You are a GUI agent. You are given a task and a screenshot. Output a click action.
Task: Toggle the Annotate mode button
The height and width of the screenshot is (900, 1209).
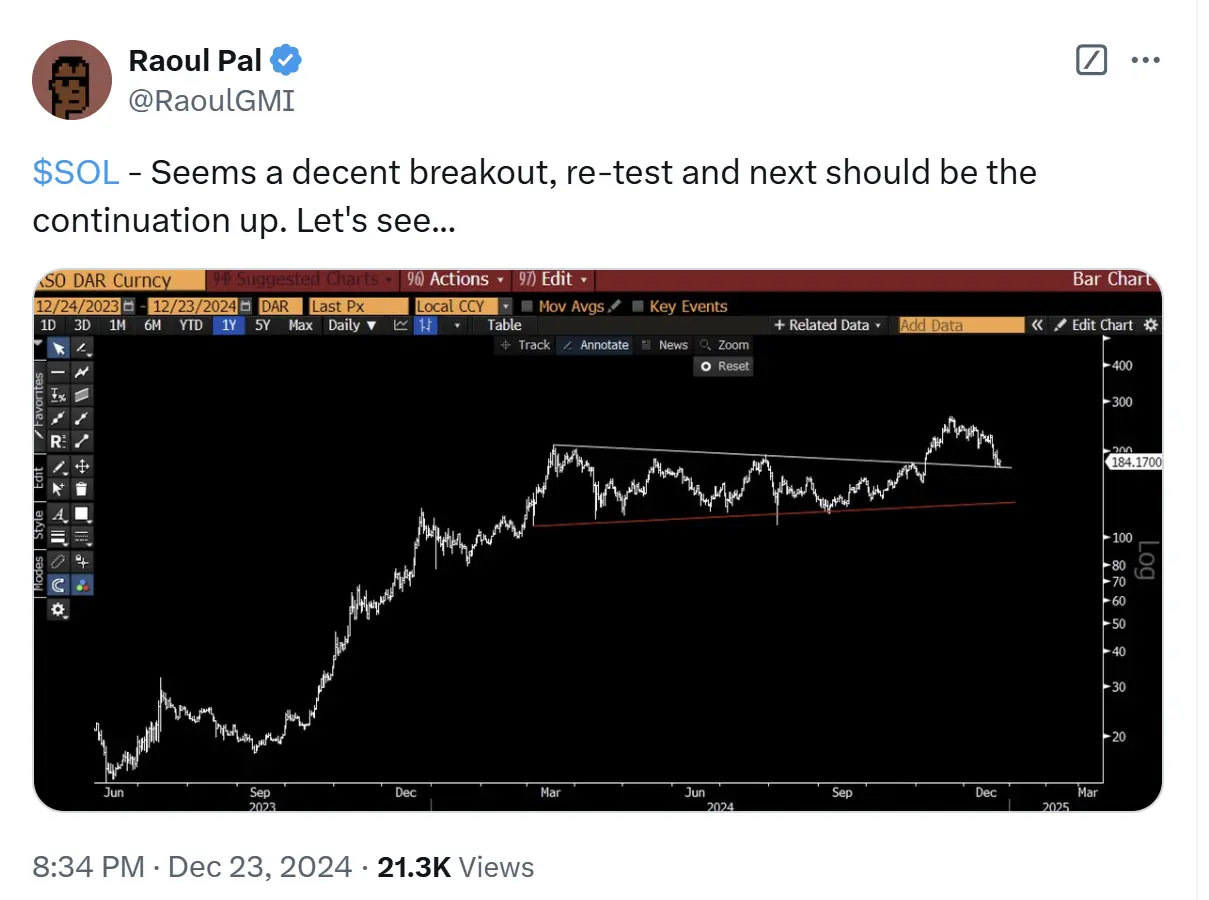point(596,345)
